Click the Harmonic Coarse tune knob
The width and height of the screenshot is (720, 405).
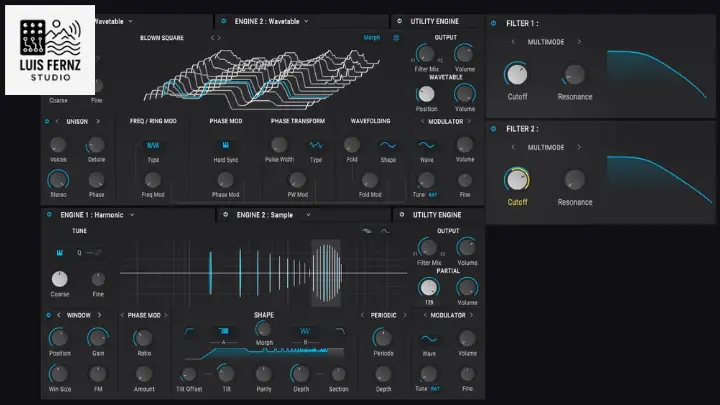coord(60,279)
